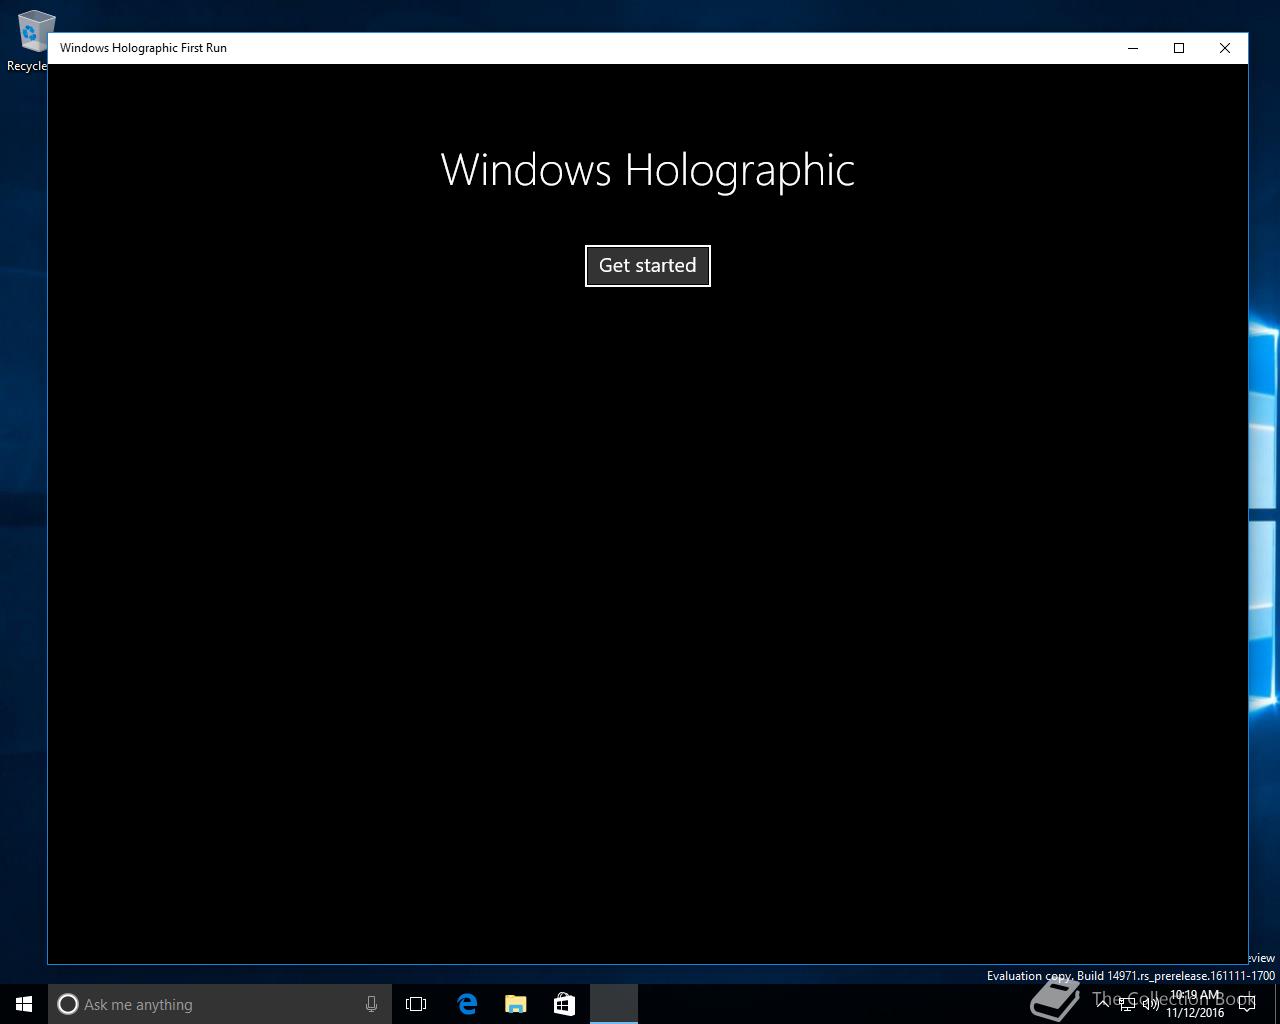Select the active Holographic app taskbar button
Image resolution: width=1280 pixels, height=1024 pixels.
pos(613,1004)
